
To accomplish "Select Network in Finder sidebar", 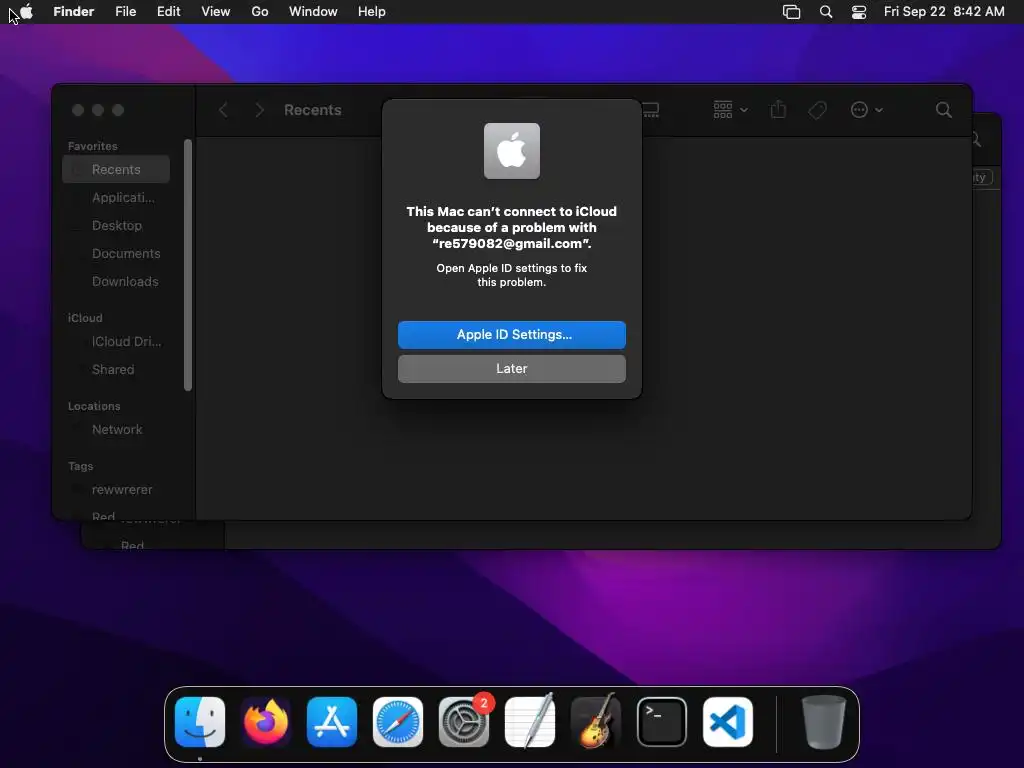I will click(116, 430).
